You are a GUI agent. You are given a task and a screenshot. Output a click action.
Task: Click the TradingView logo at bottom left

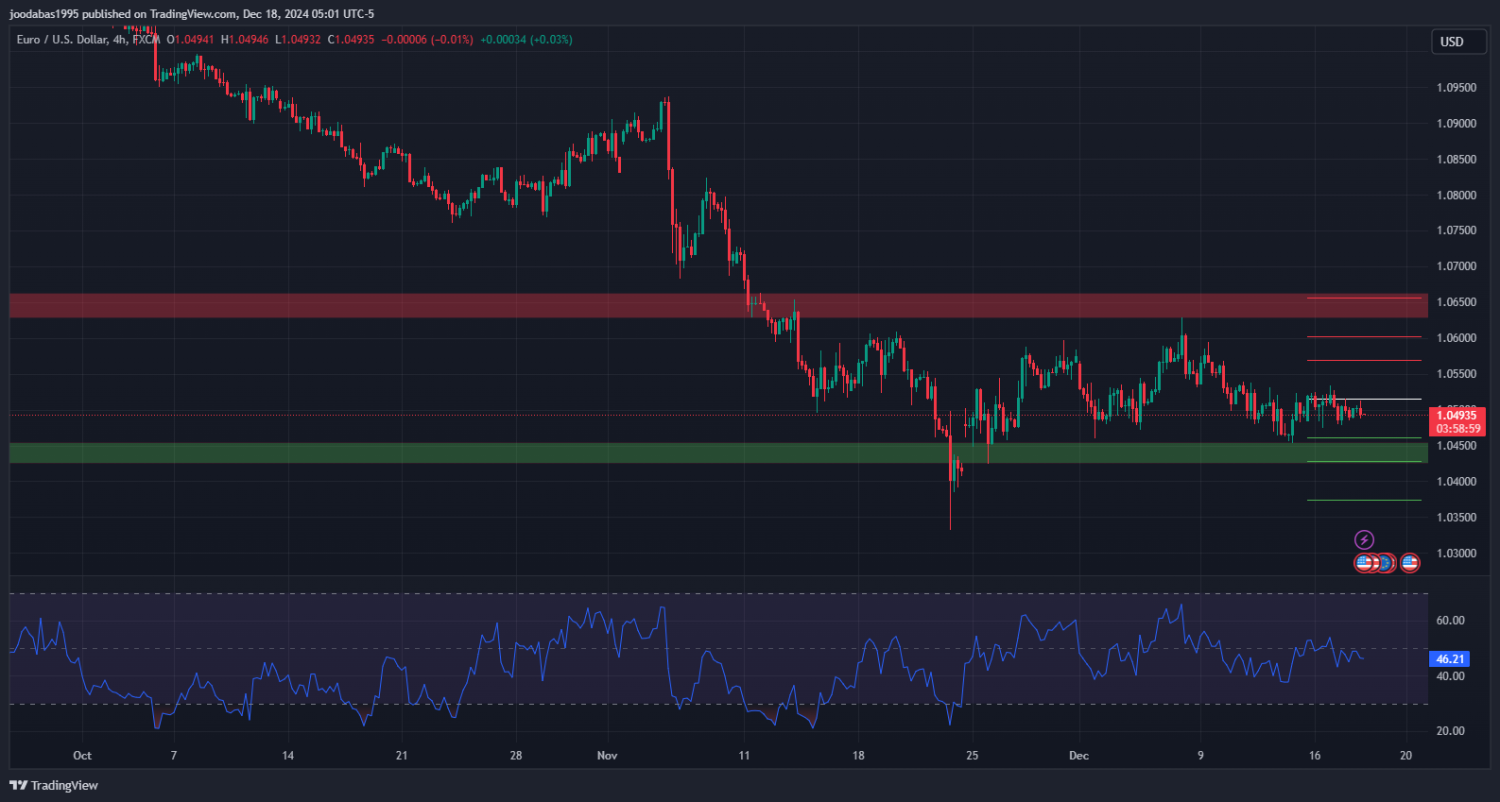54,785
